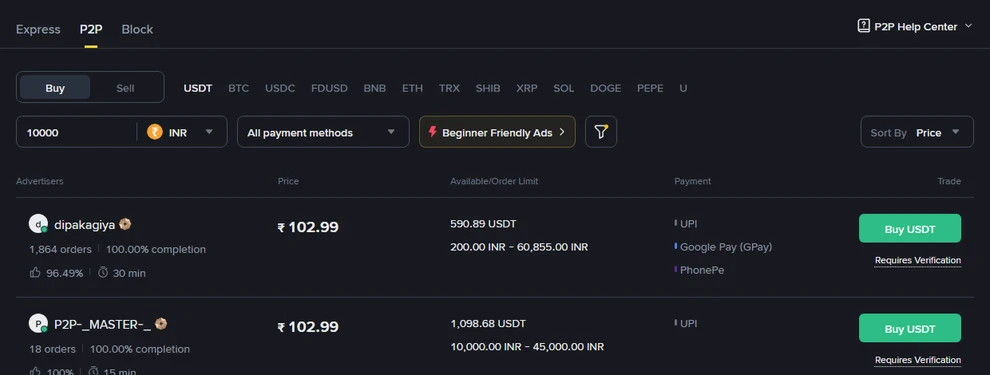This screenshot has width=990, height=375.
Task: Select the BNB coin tab
Action: [374, 88]
